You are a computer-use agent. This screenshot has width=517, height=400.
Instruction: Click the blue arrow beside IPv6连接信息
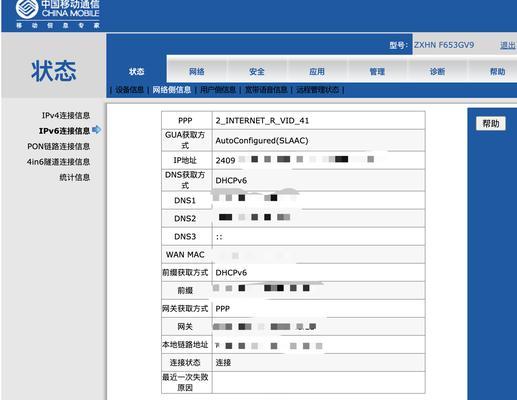coord(97,130)
